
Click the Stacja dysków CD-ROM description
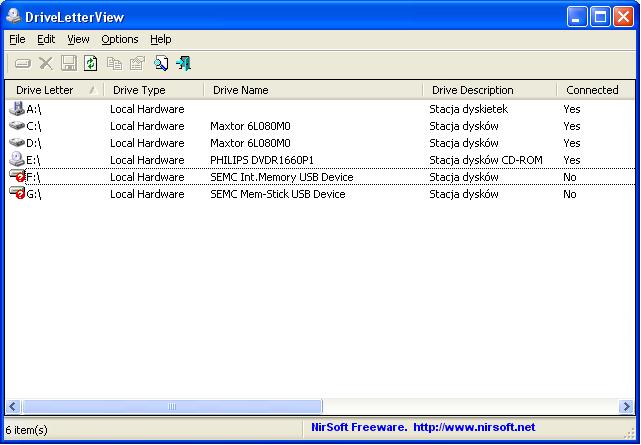tap(486, 160)
